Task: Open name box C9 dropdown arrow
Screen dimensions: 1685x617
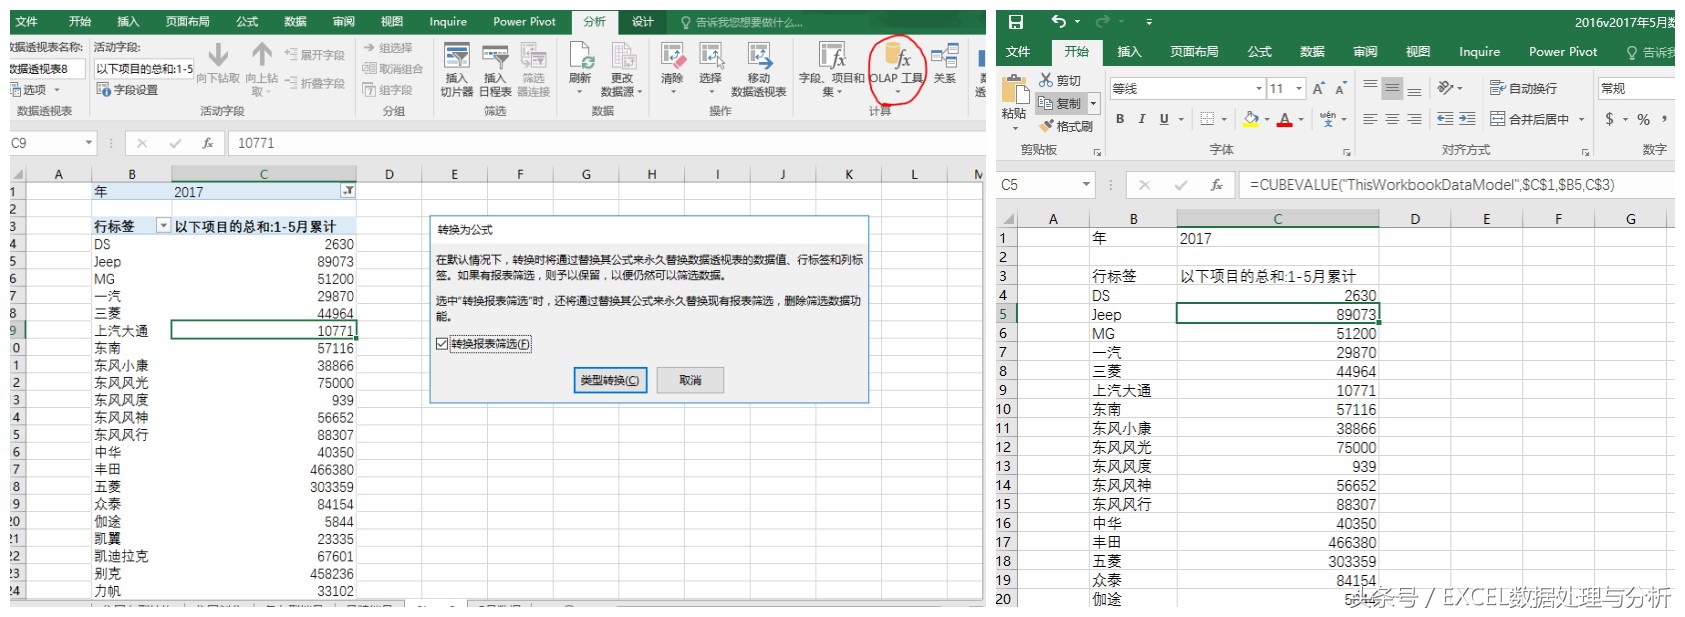Action: (x=89, y=143)
